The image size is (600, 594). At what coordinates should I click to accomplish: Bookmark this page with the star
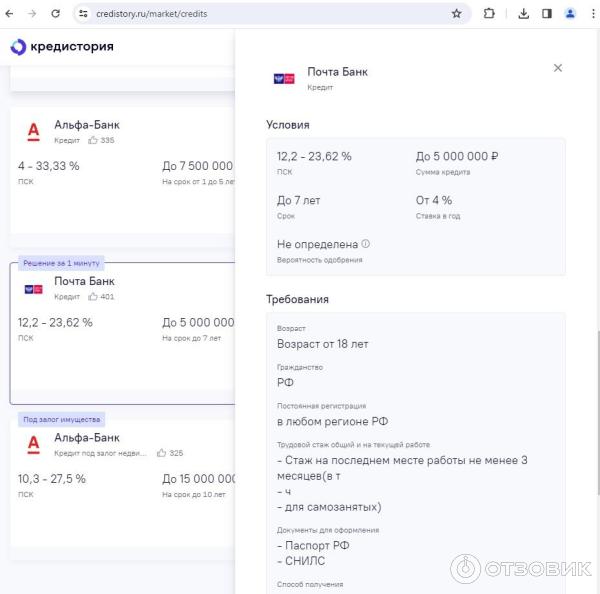456,14
